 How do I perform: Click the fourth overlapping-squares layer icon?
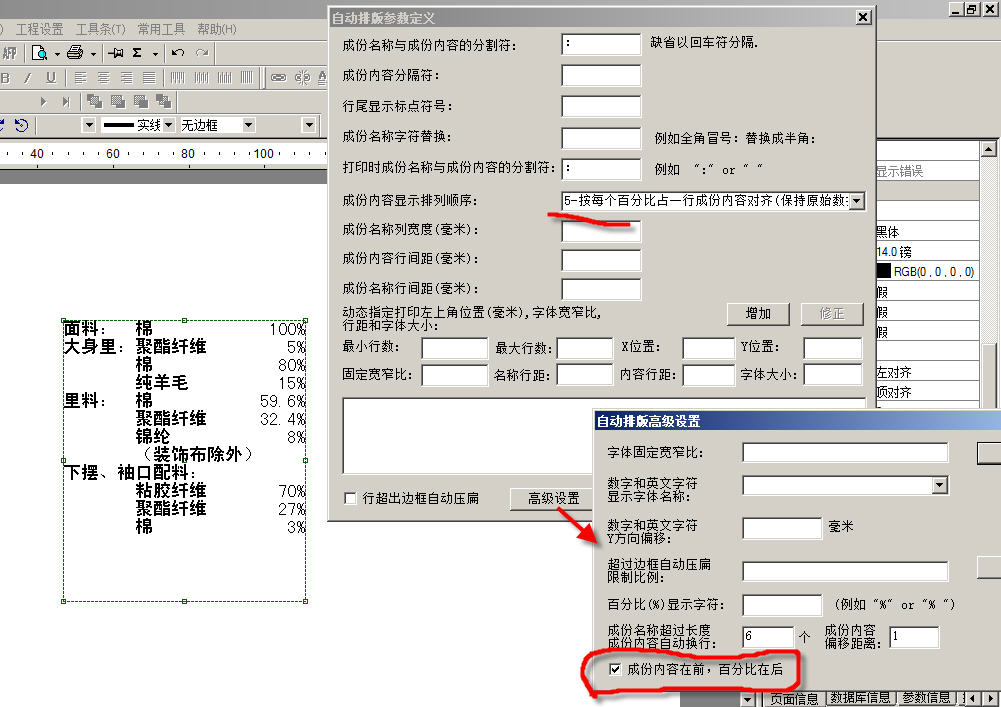pos(163,101)
